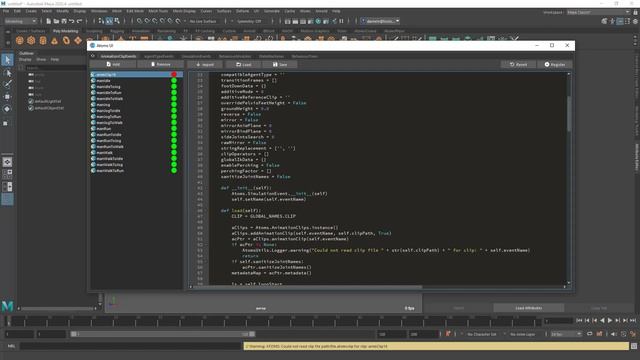640x360 pixels.
Task: Click the New Scene icon
Action: [x=49, y=21]
